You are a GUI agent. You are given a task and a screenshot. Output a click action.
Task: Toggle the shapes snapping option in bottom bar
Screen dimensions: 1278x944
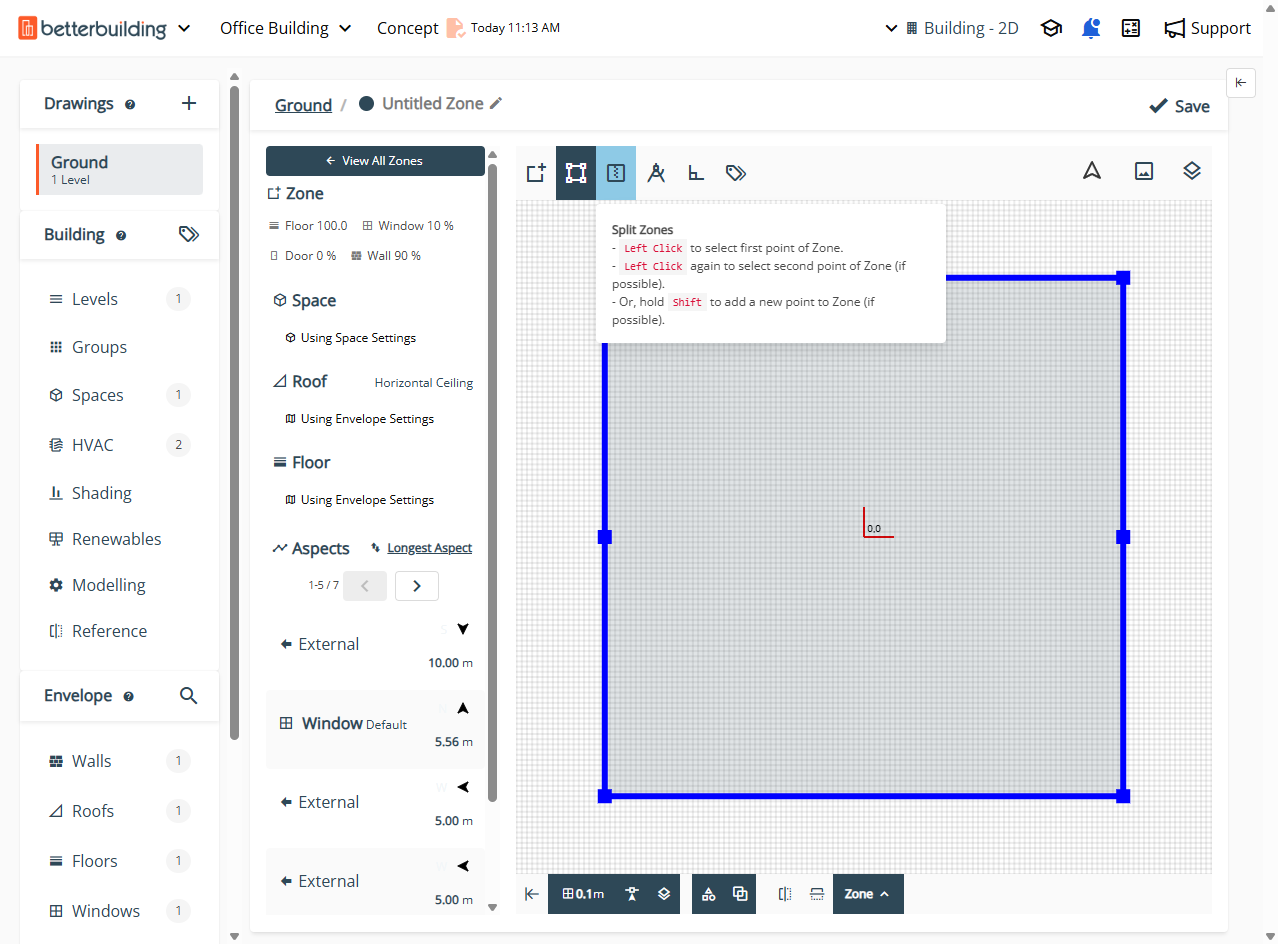point(709,894)
